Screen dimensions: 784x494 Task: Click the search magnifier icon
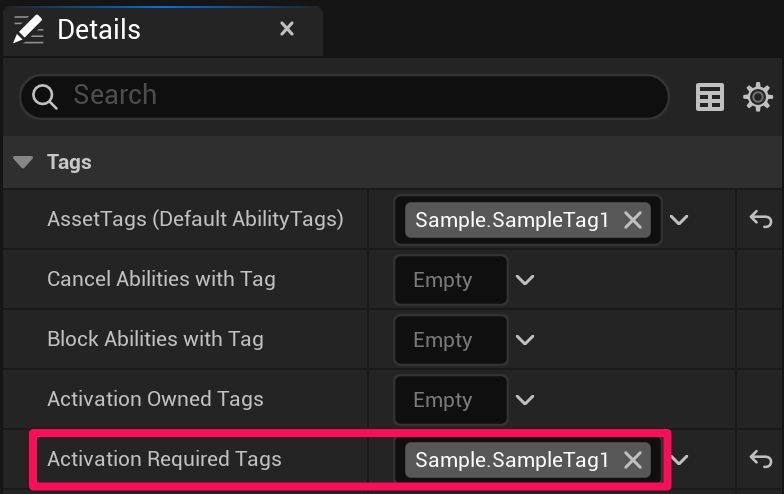45,97
